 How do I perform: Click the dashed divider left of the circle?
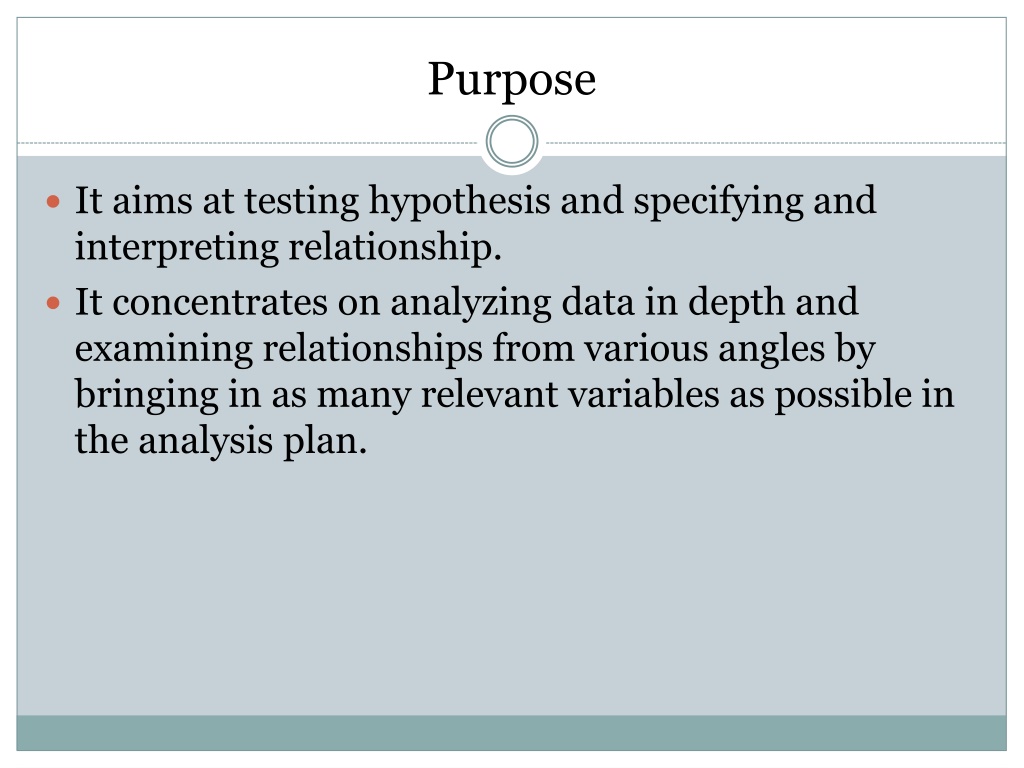248,143
